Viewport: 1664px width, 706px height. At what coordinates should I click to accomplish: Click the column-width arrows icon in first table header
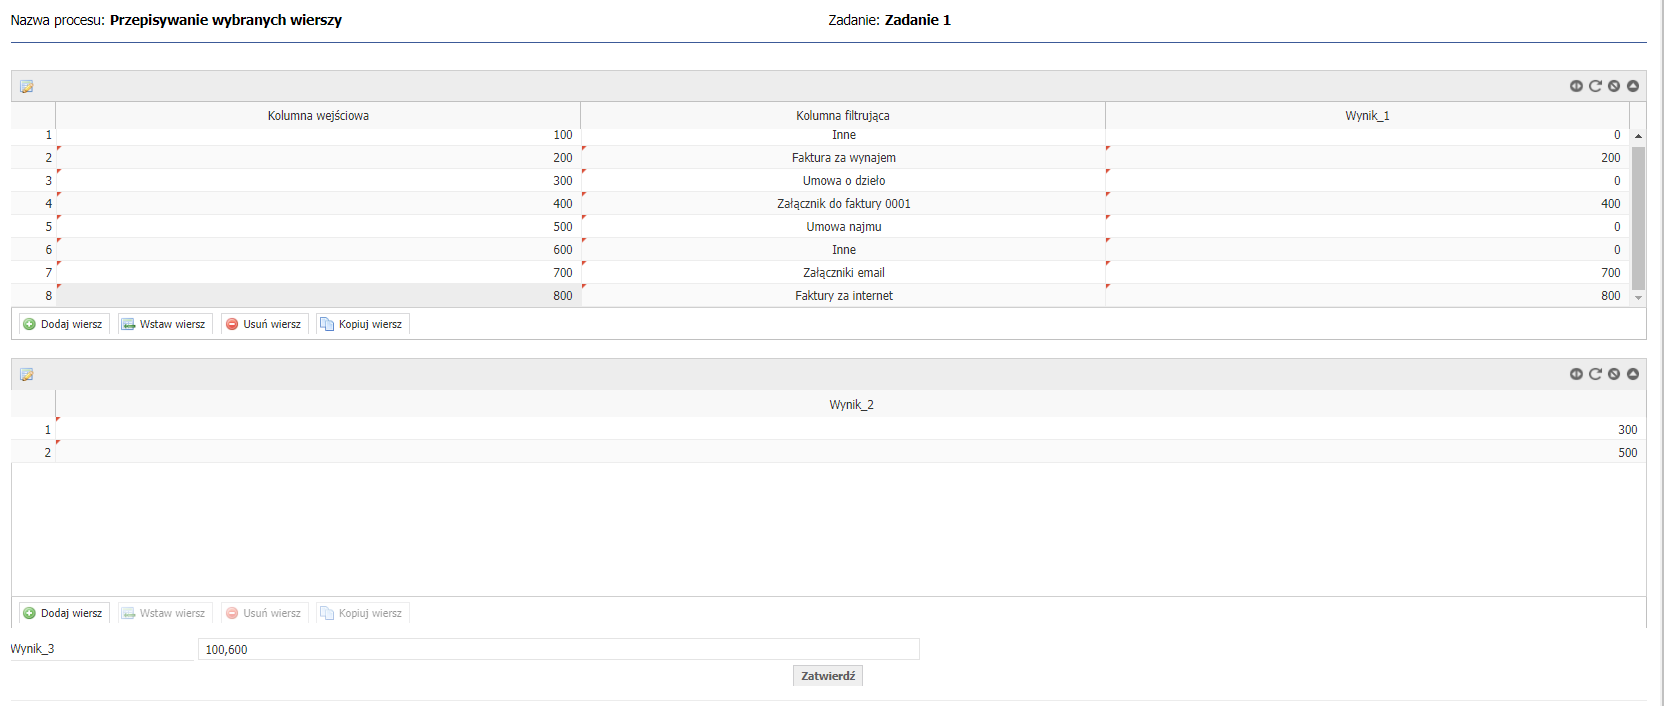[x=1576, y=86]
